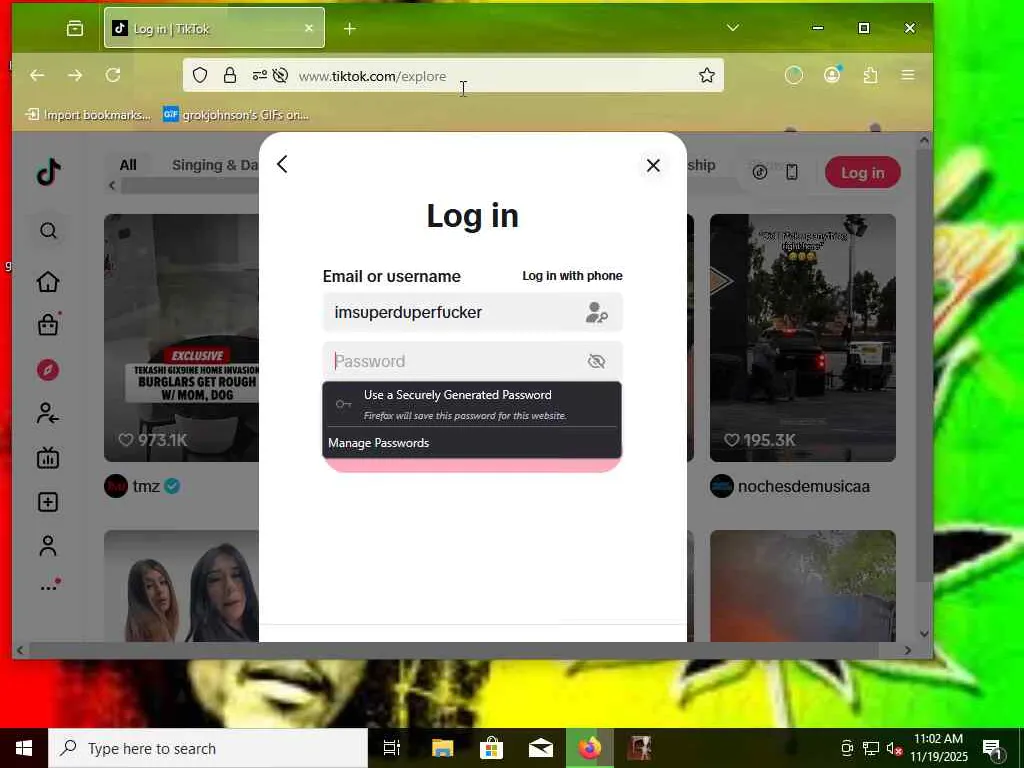Open the Extensions puzzle icon

tap(870, 75)
